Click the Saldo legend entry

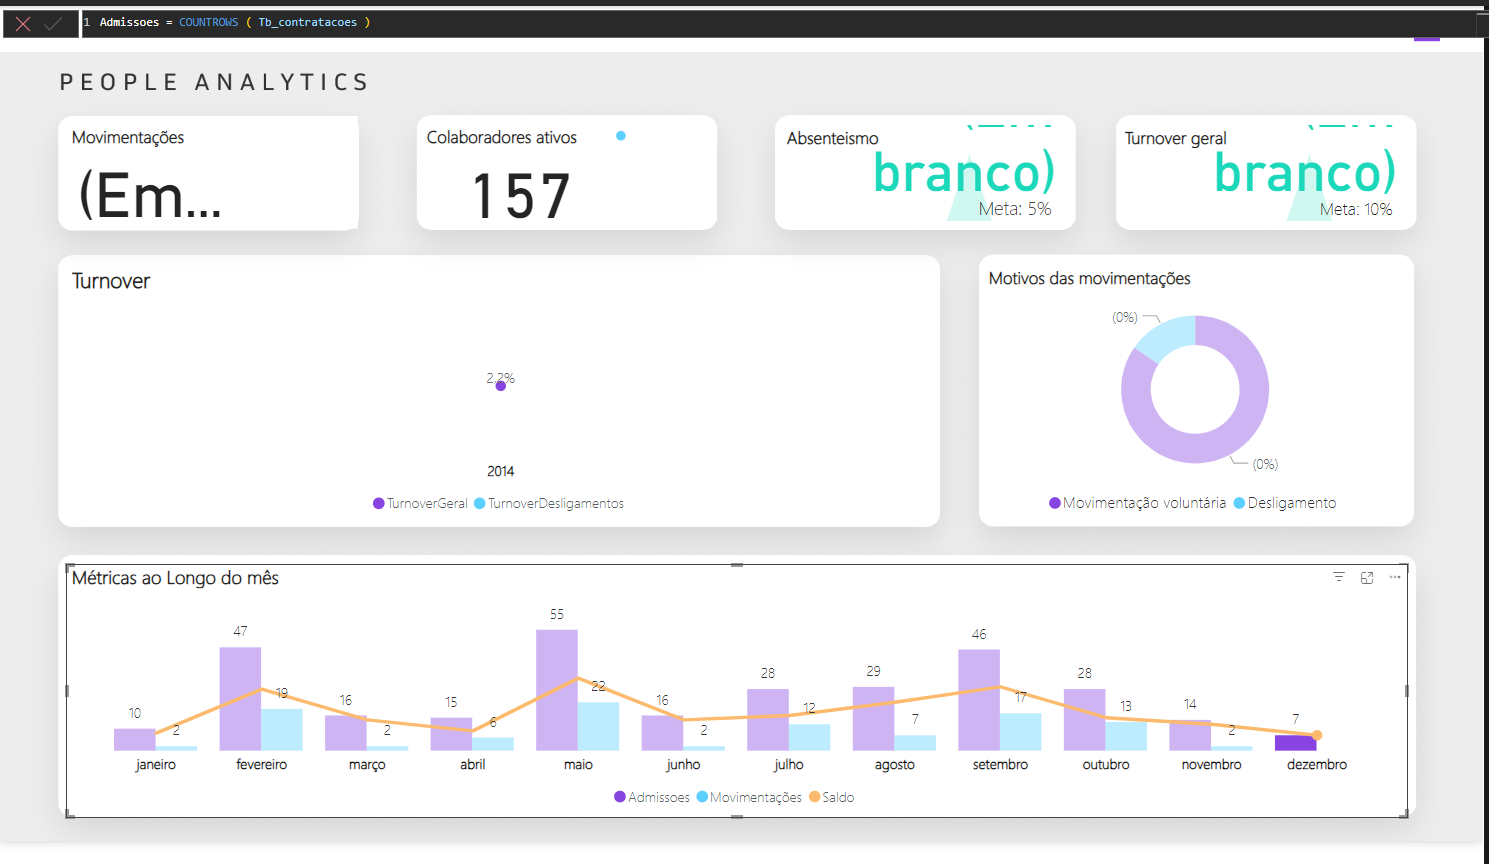pos(832,797)
